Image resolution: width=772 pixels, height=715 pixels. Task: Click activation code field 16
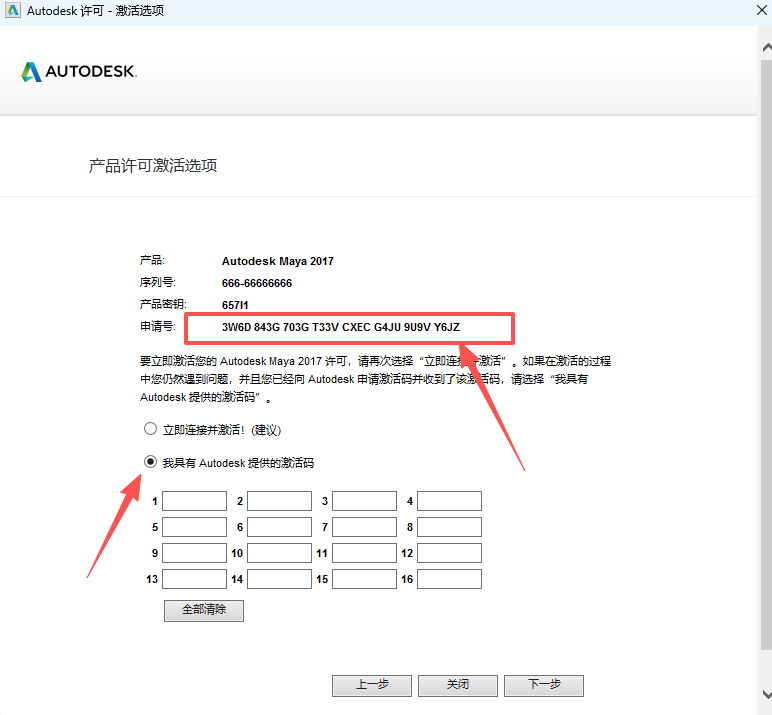(x=450, y=579)
